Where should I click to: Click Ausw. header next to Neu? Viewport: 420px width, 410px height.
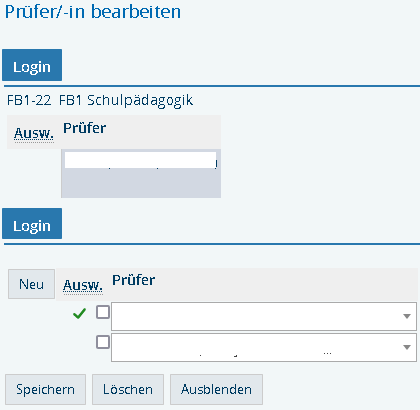point(83,285)
